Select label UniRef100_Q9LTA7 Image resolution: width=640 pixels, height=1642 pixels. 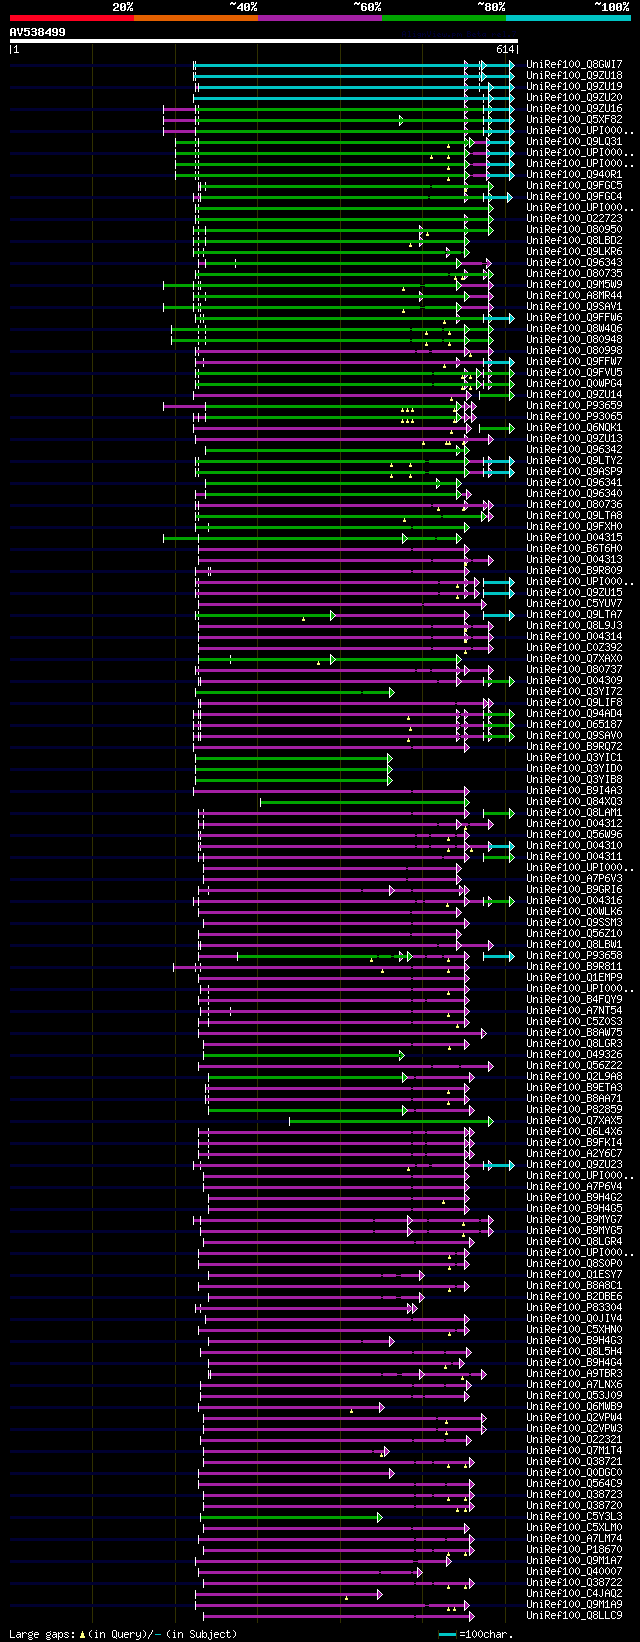point(574,614)
